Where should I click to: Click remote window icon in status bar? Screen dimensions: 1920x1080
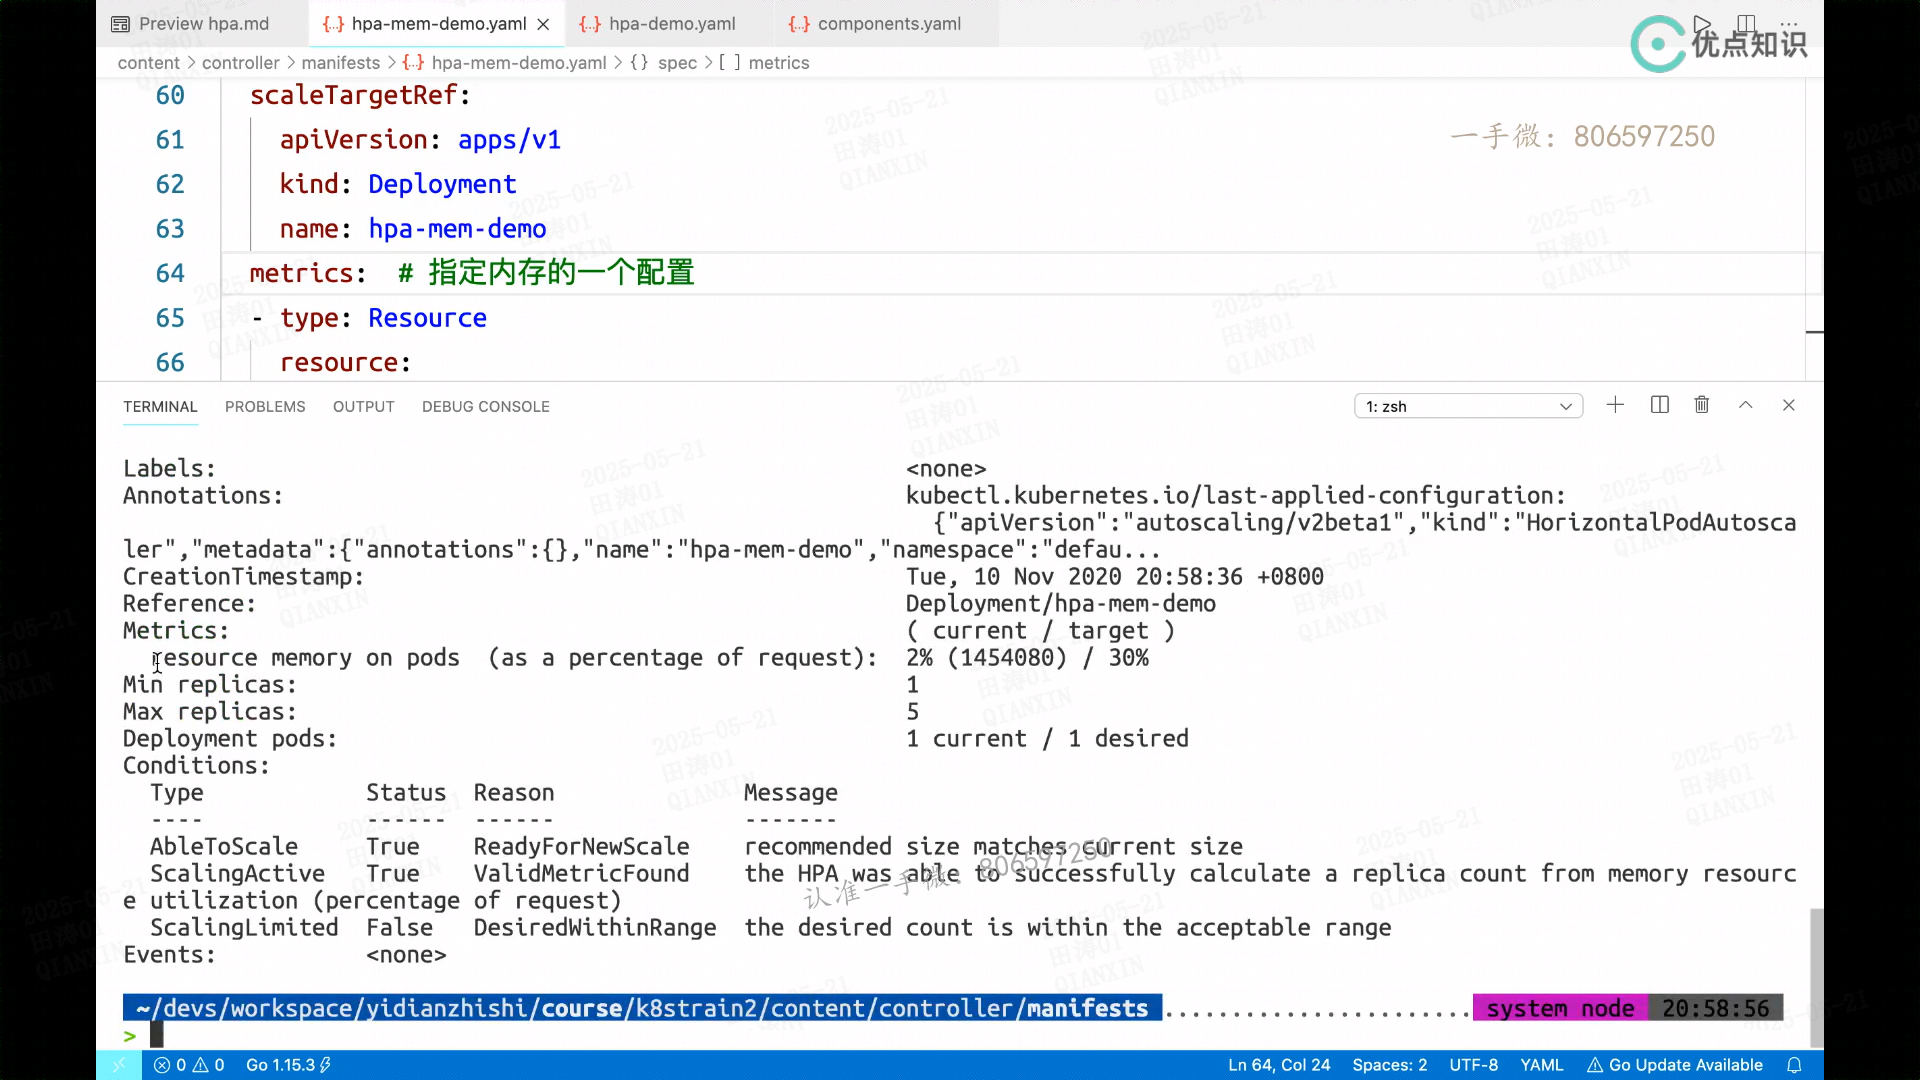(x=119, y=1065)
